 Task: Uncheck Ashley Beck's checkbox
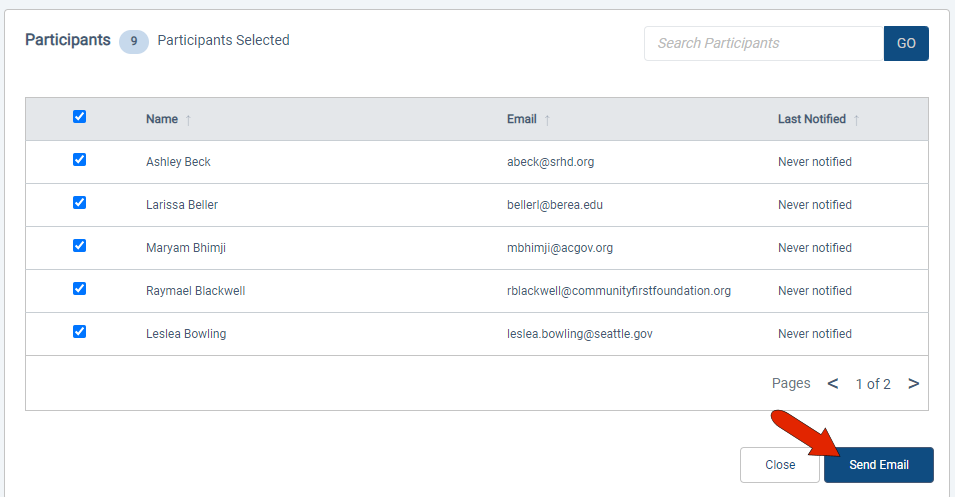[80, 160]
